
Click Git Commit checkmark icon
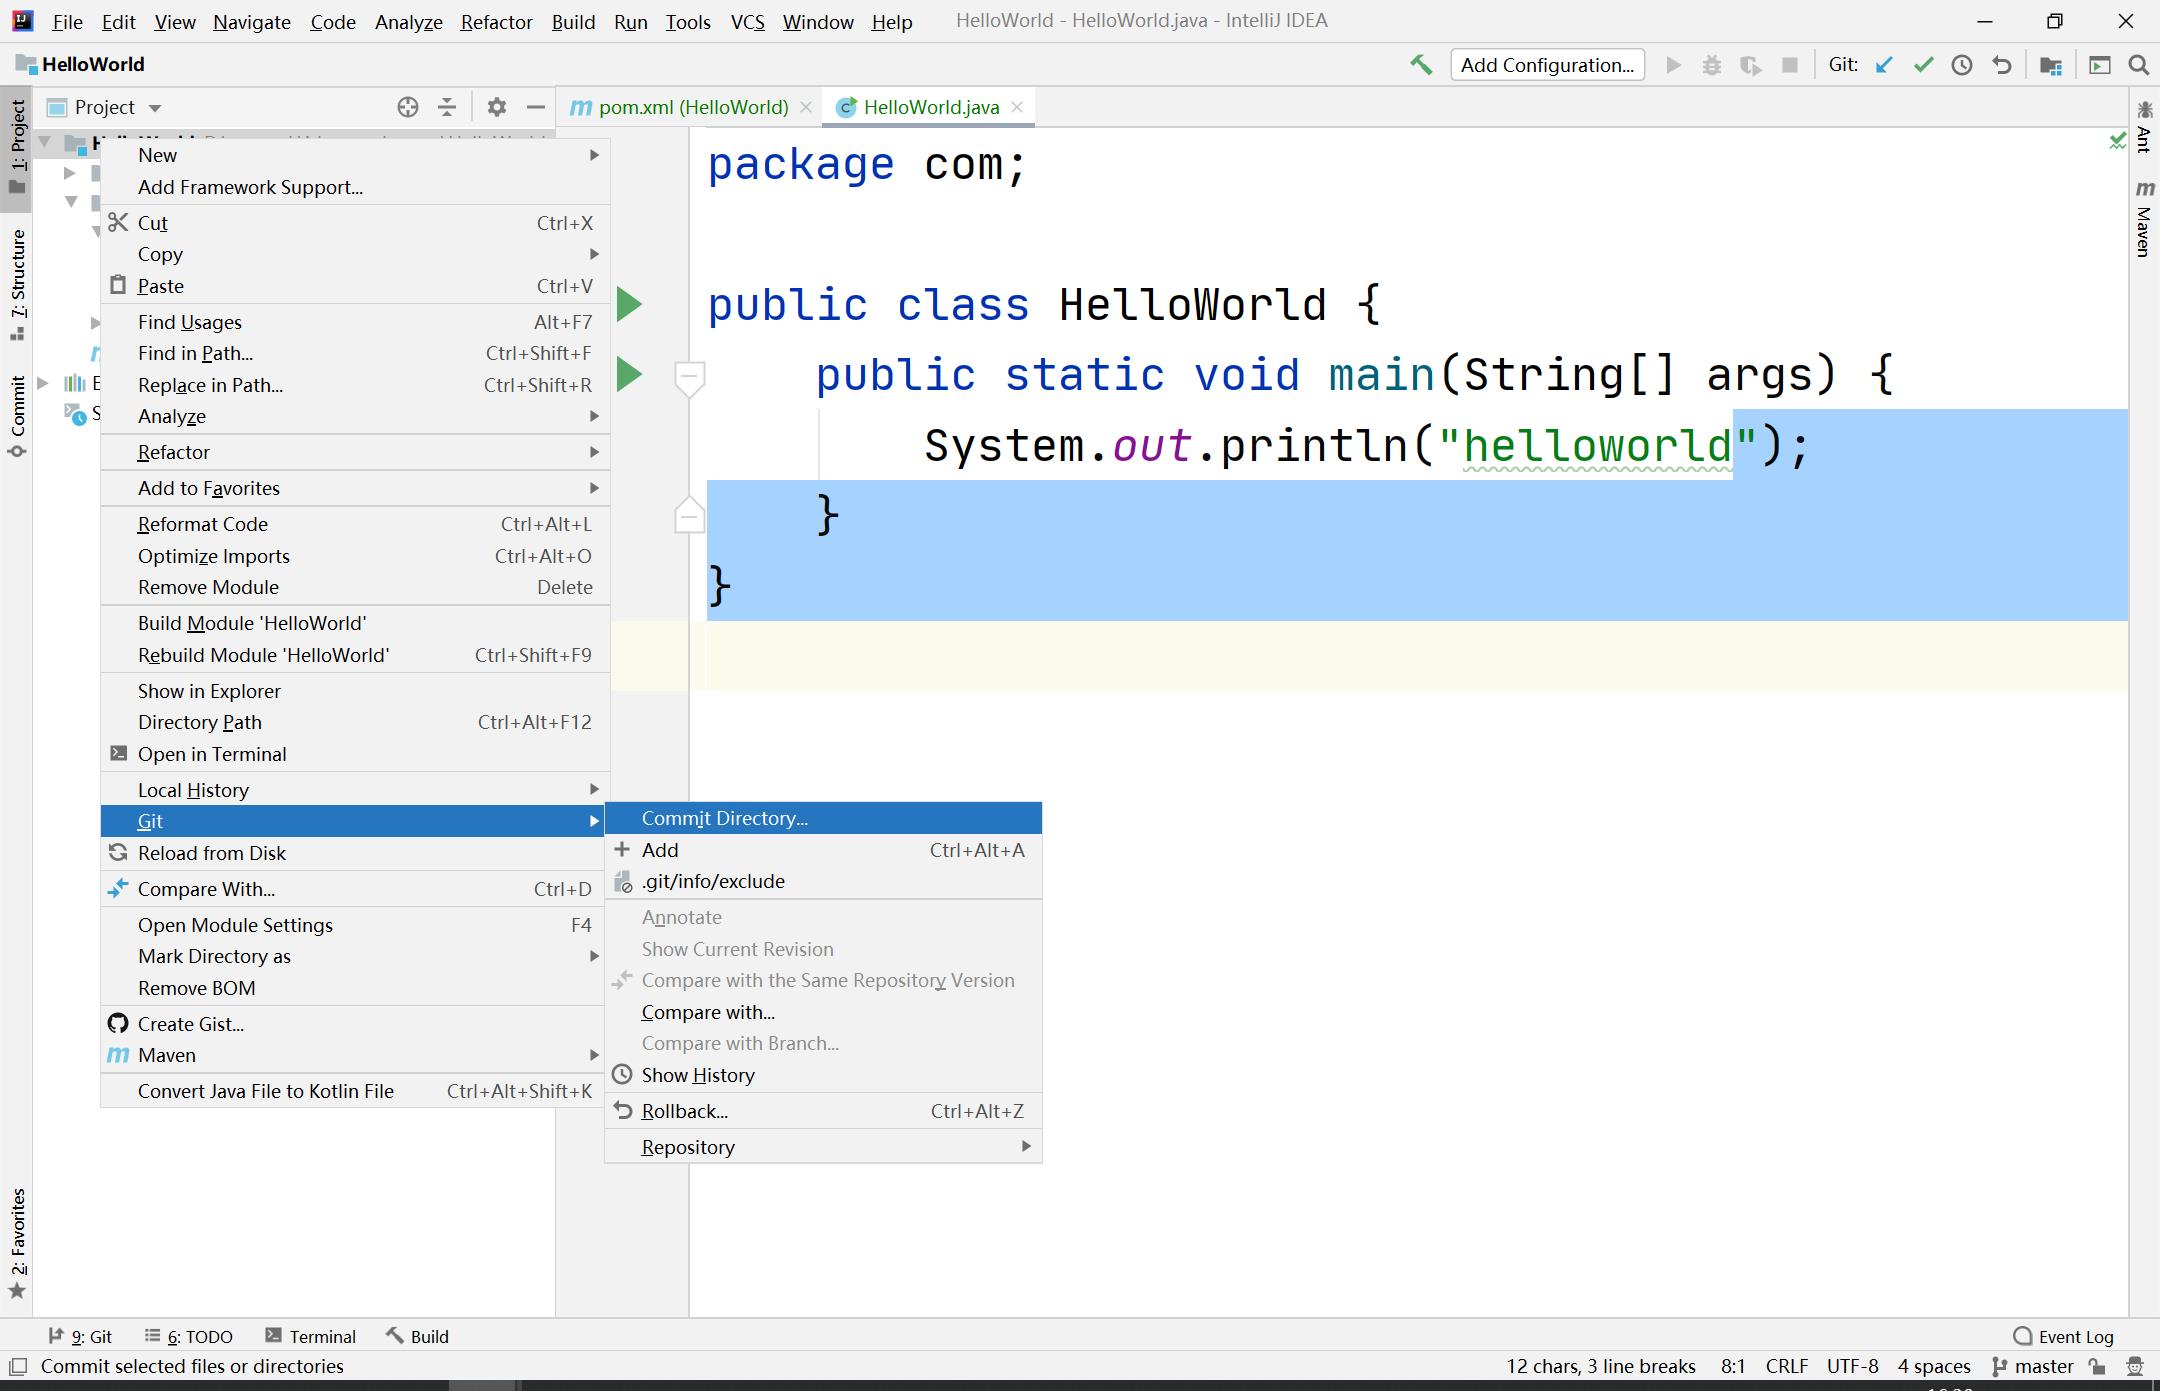pyautogui.click(x=1923, y=65)
